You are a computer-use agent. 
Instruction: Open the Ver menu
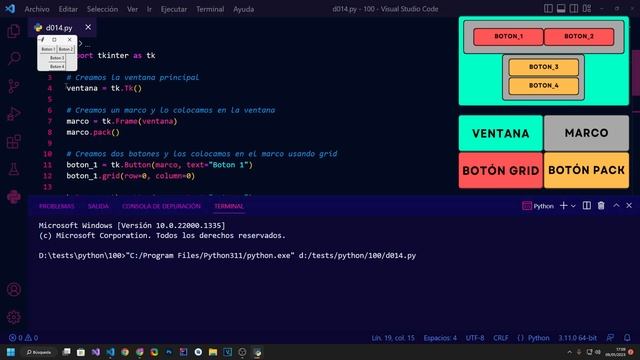pyautogui.click(x=132, y=9)
